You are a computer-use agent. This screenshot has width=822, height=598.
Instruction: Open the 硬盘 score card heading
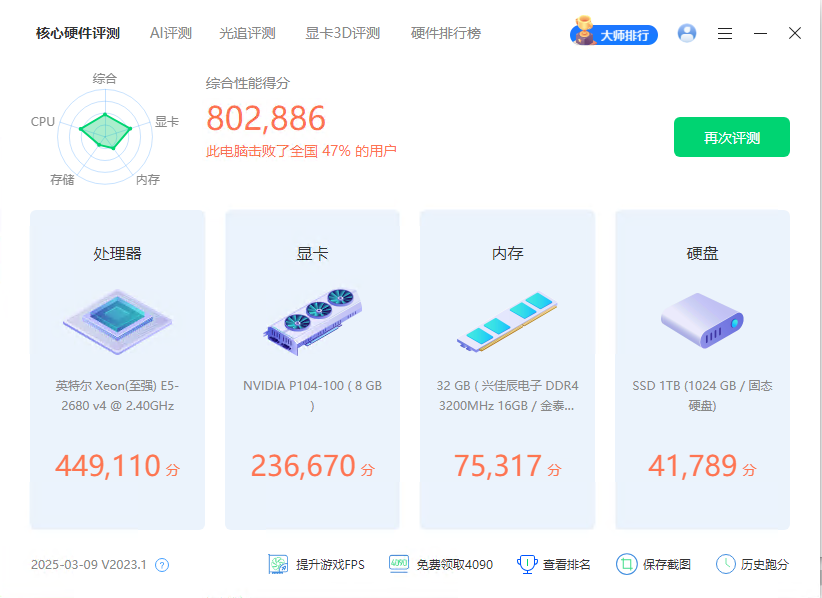[x=702, y=254]
